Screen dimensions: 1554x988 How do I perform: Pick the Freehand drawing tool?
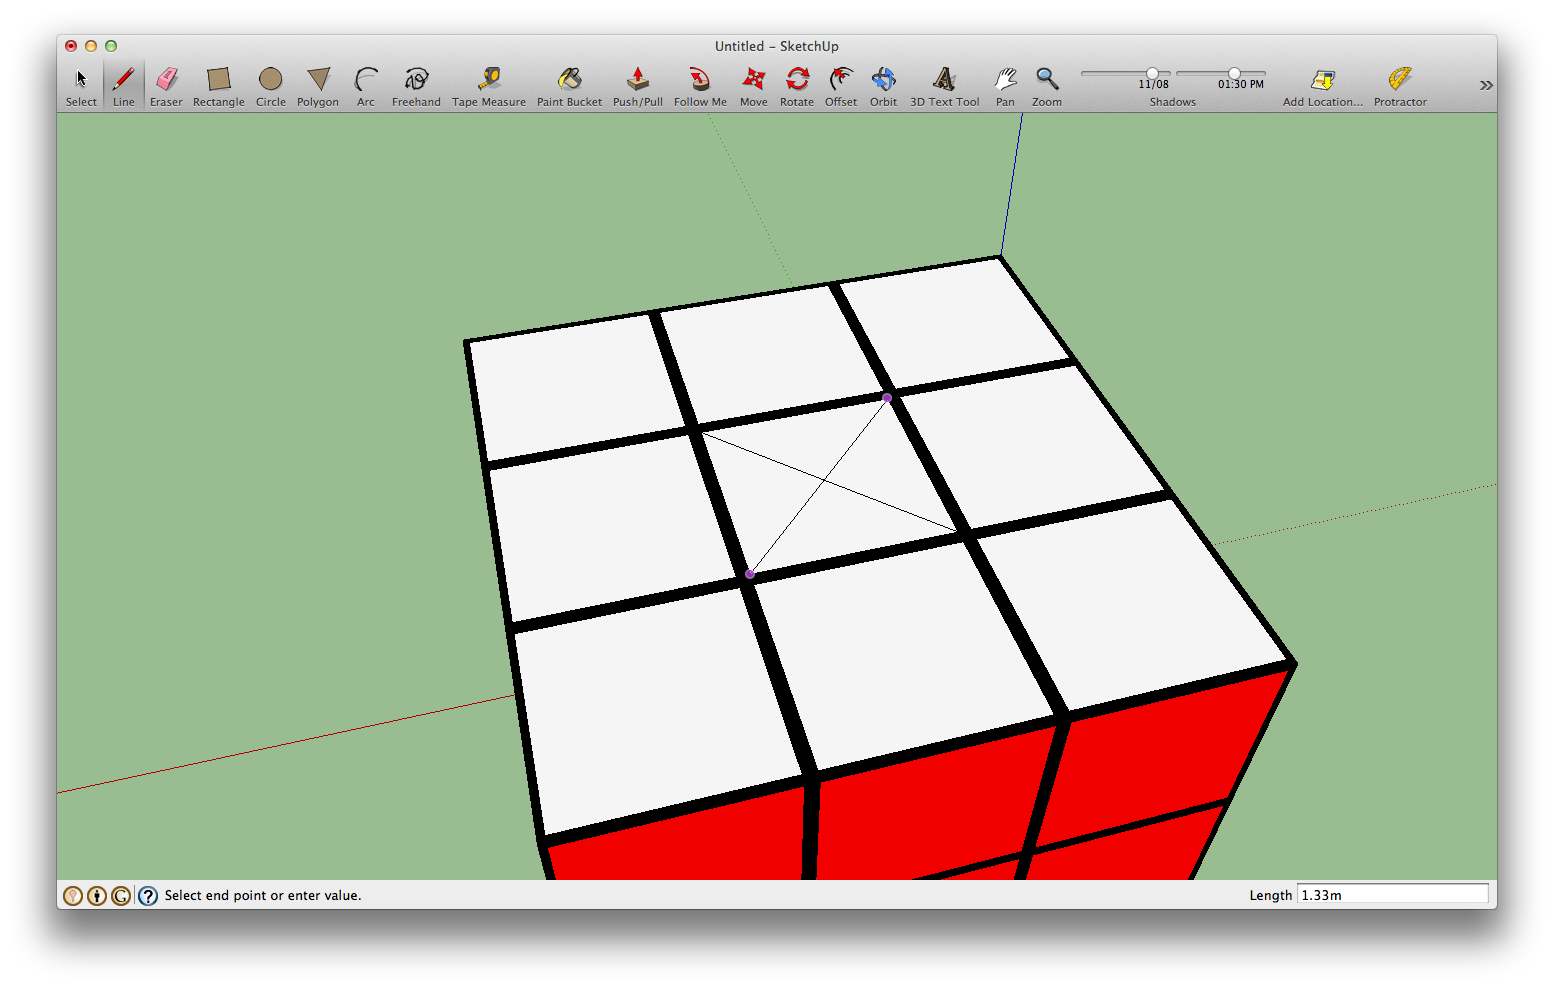click(416, 86)
